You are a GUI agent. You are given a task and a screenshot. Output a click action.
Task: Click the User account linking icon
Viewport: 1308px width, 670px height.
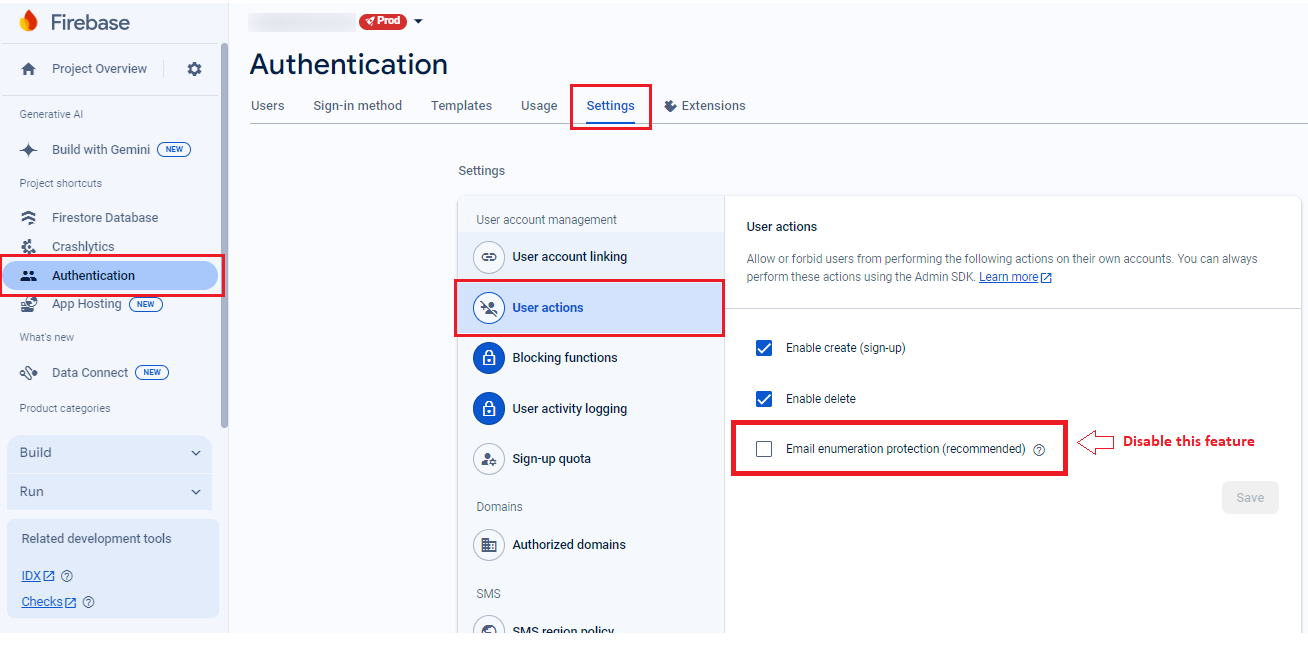coord(489,257)
